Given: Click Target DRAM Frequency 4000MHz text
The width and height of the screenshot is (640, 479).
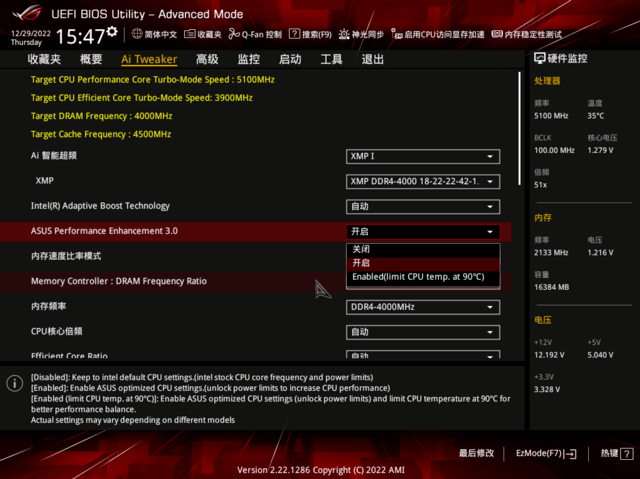Looking at the screenshot, I should pyautogui.click(x=101, y=116).
